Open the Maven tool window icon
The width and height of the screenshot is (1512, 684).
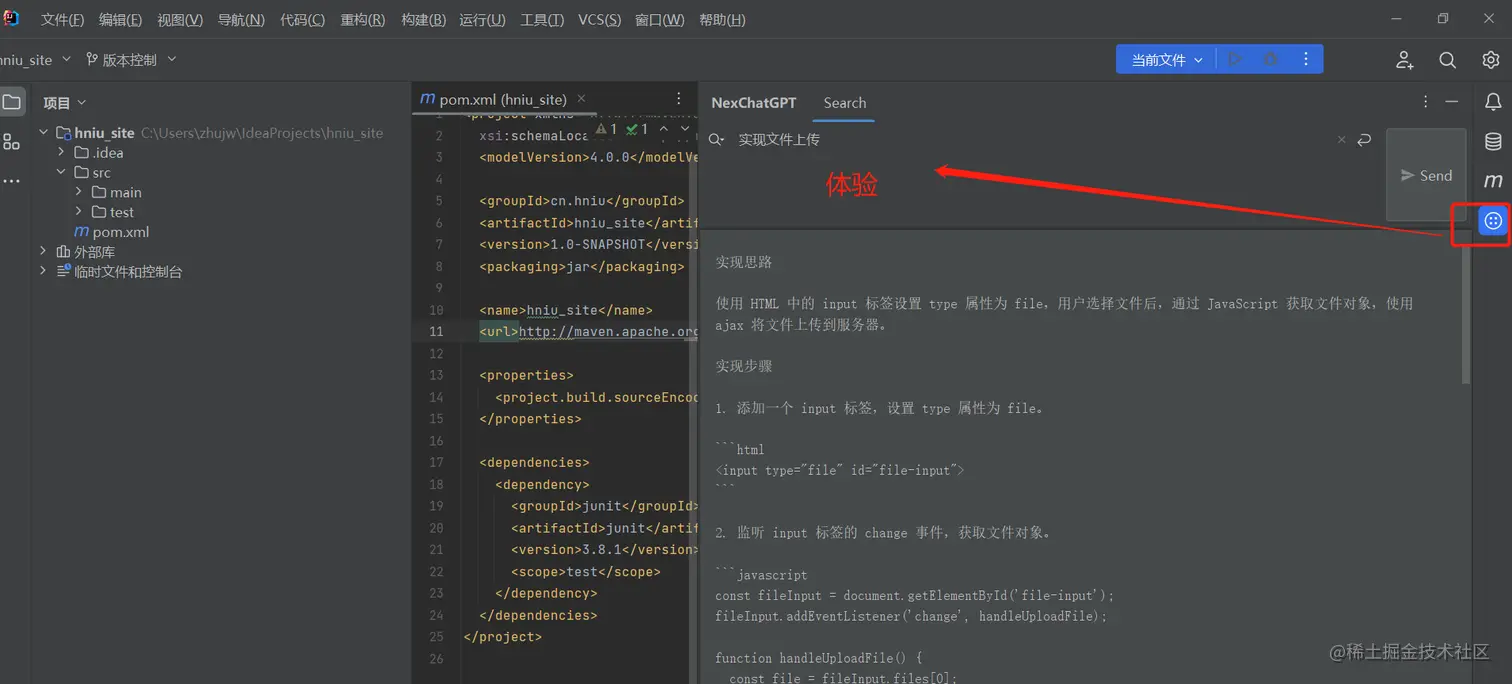point(1493,181)
